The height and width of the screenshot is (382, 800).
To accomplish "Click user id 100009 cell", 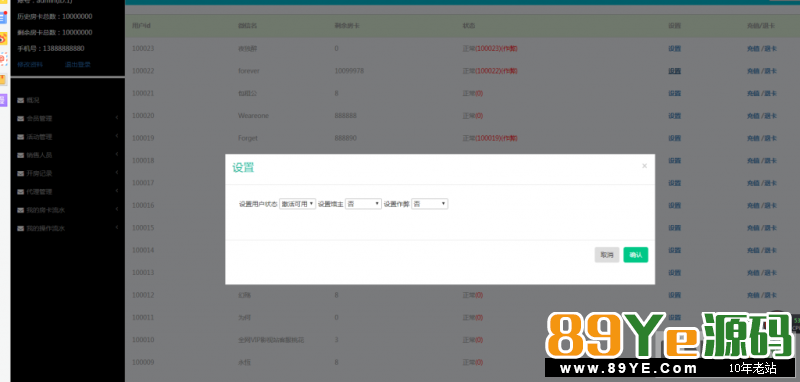I will [x=143, y=362].
